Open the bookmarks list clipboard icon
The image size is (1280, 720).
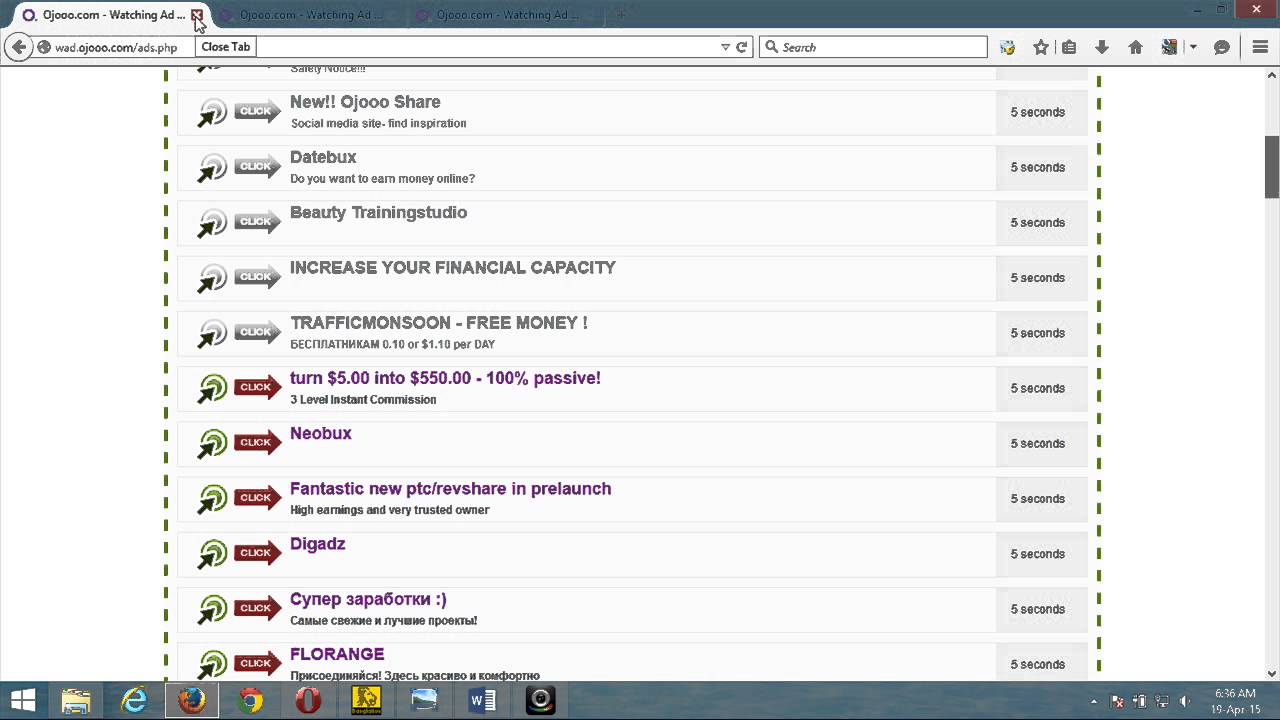pos(1069,47)
